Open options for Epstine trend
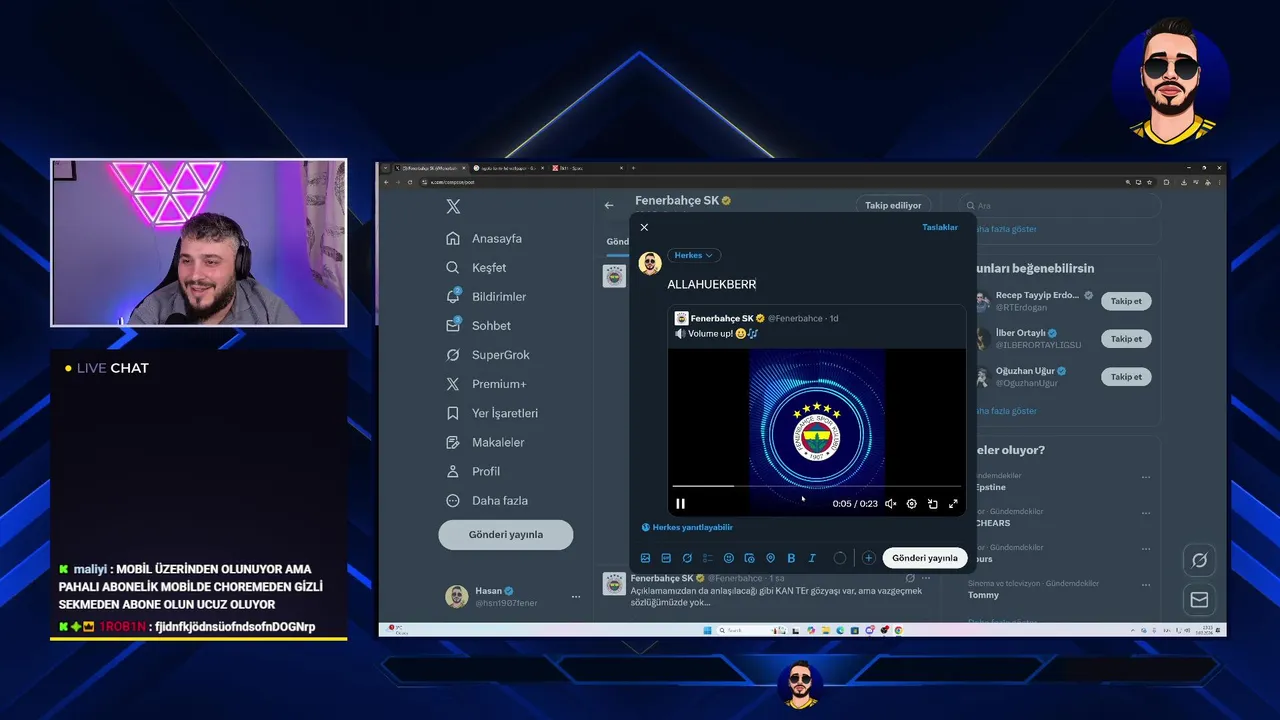 [x=1146, y=477]
